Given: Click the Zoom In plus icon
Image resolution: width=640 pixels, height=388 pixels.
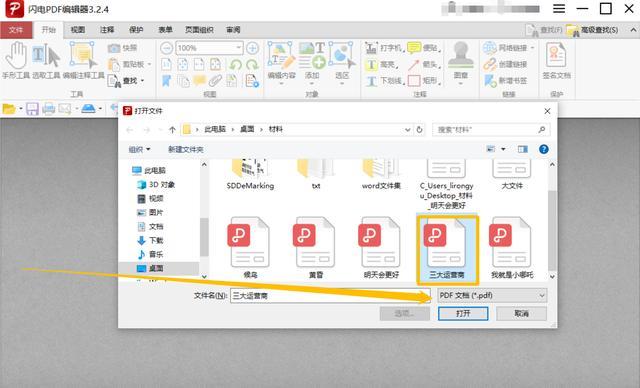Looking at the screenshot, I should 252,48.
